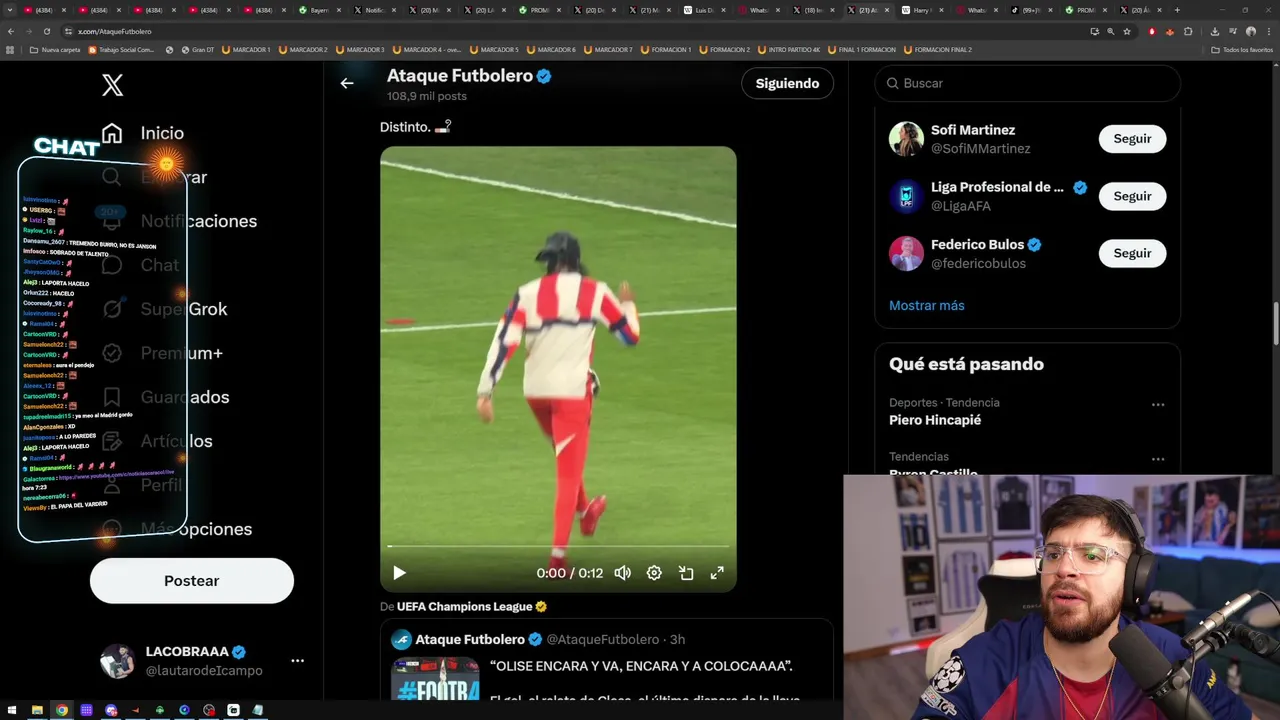Go back in Chrome browser
This screenshot has width=1280, height=720.
coord(10,31)
